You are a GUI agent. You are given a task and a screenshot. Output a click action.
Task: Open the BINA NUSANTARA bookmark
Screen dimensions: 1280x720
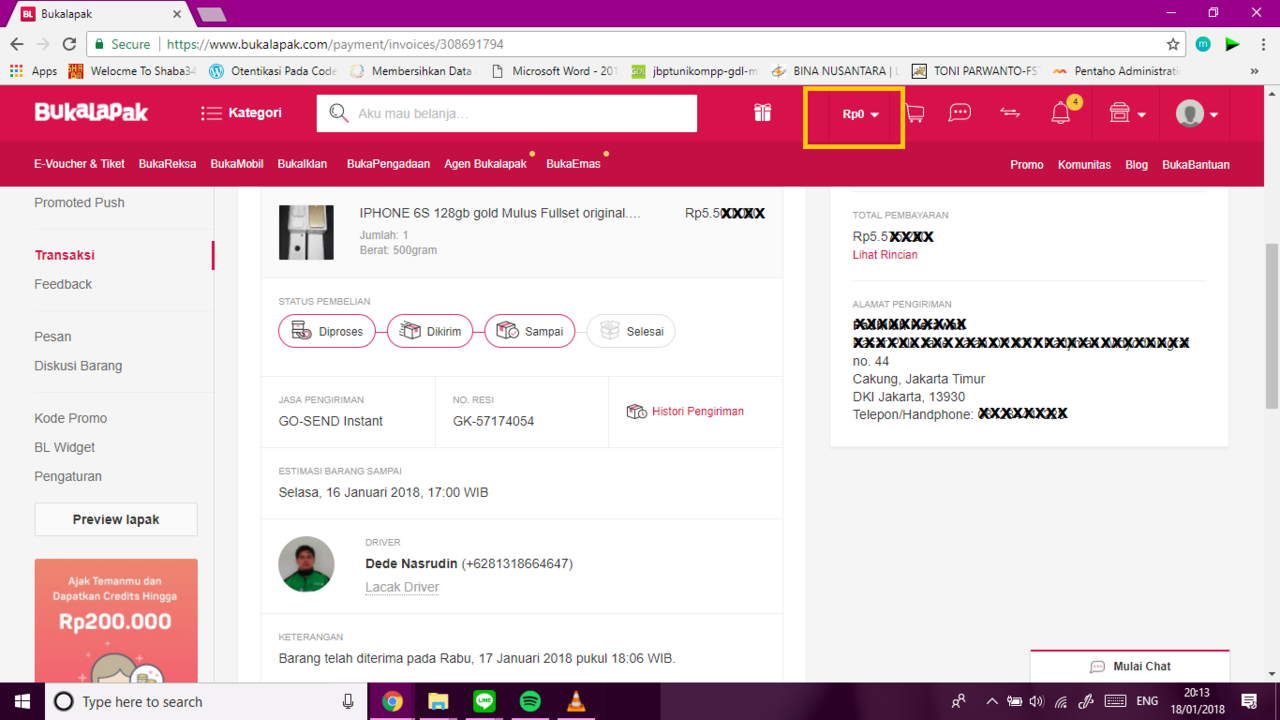tap(834, 71)
